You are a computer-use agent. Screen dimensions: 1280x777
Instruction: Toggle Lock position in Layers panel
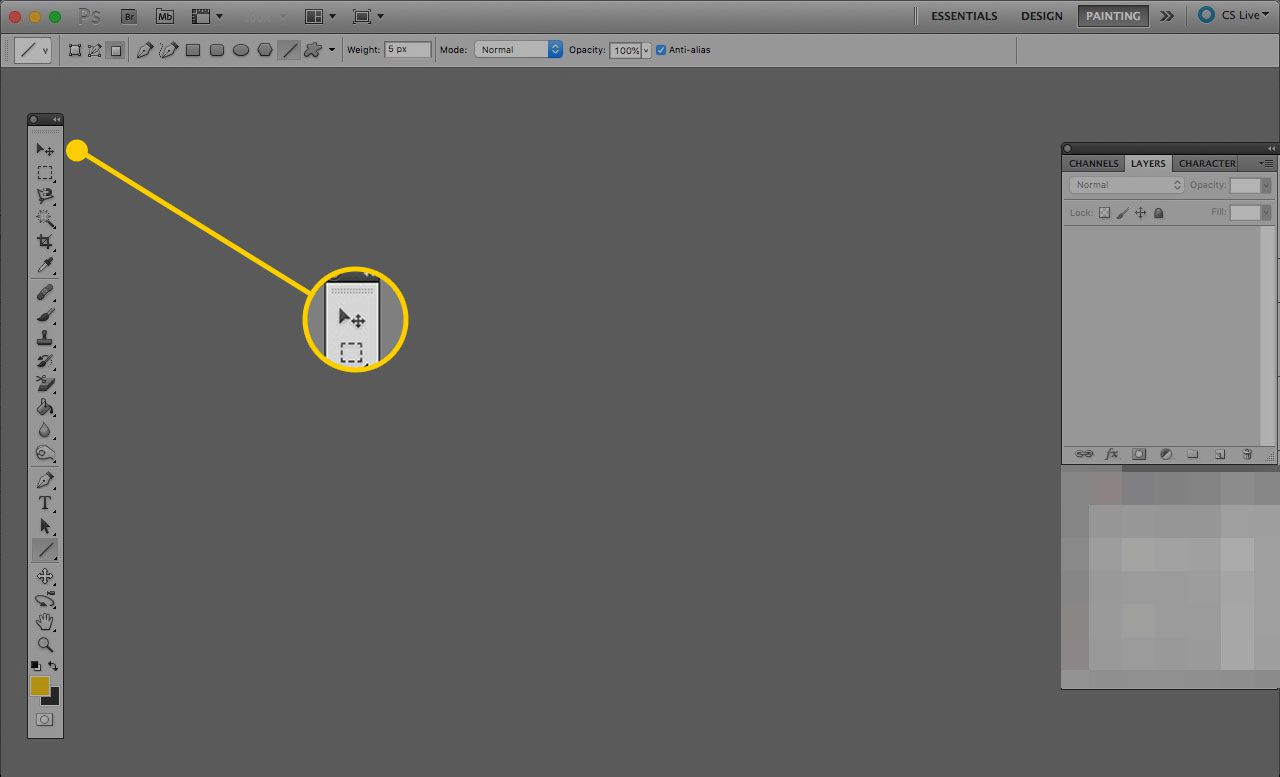(1140, 213)
